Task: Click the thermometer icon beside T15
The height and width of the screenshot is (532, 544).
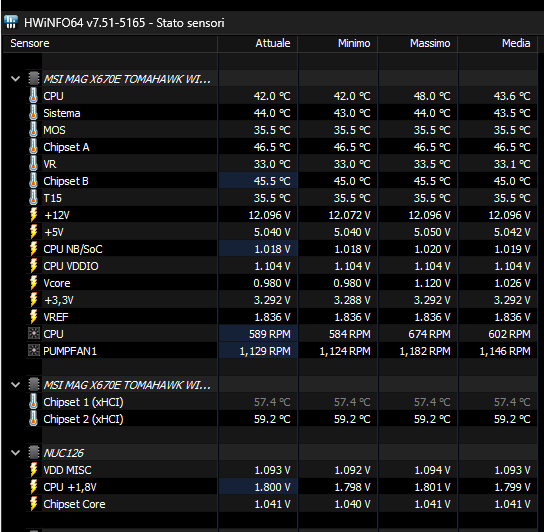Action: pos(33,198)
